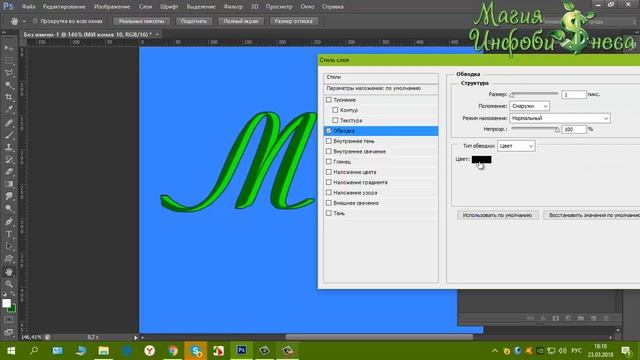Click the Размер slider track
Screen dimensions: 640x360
534,94
